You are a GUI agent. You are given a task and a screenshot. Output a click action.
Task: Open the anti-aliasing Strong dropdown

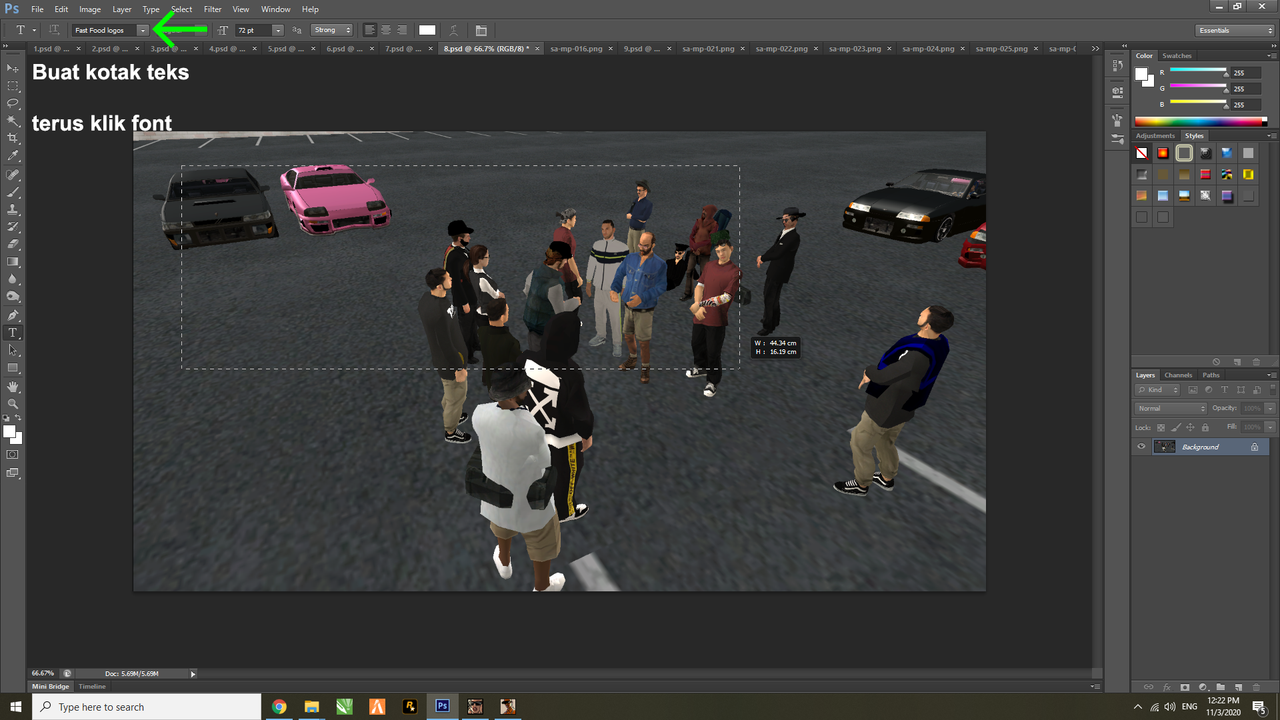pos(331,30)
